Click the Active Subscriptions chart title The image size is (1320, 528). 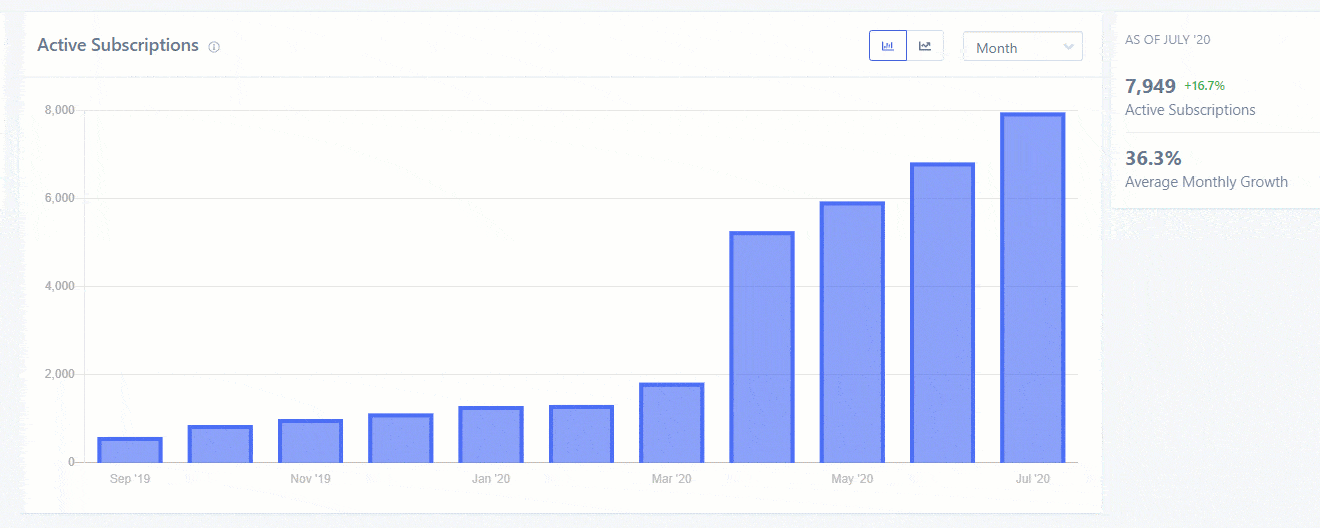click(x=118, y=45)
